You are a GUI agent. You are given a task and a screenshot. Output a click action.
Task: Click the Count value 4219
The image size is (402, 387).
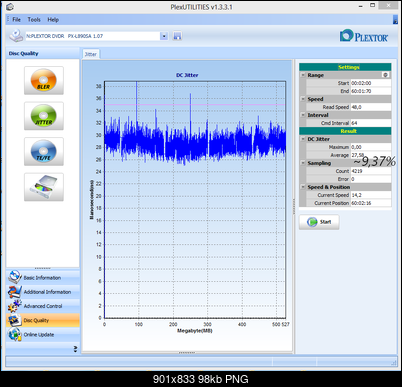pos(370,171)
